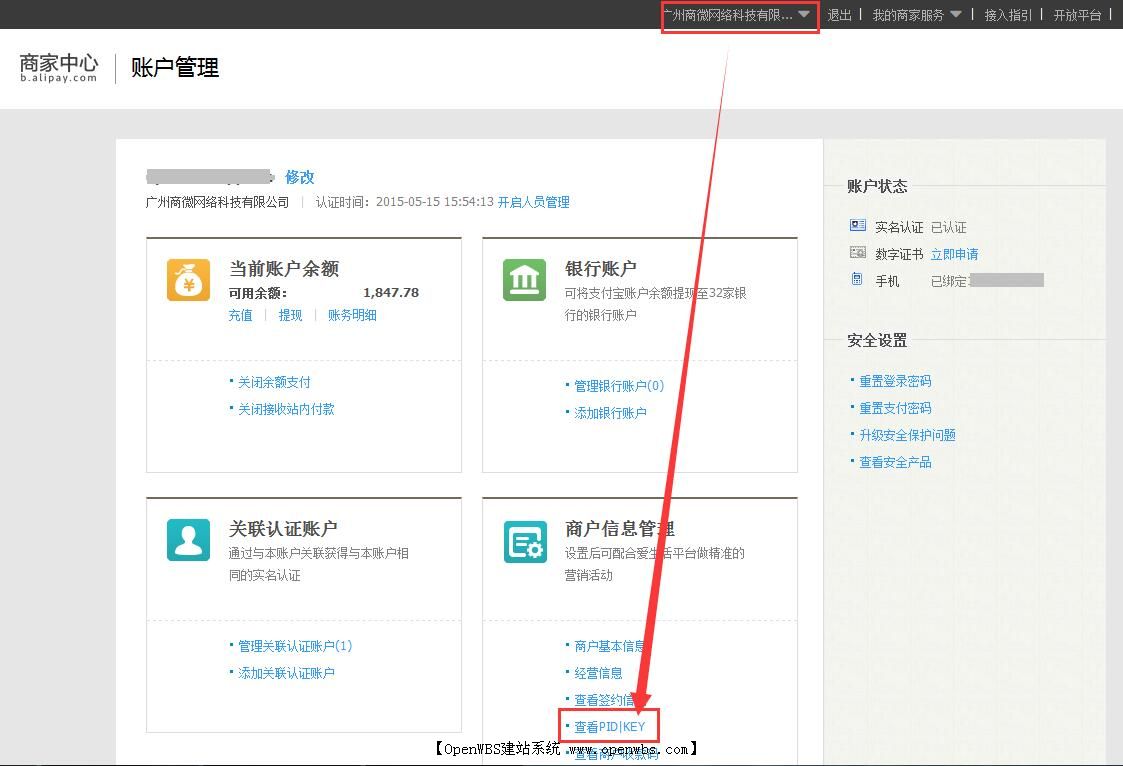Click the money bag icon for account balance

pyautogui.click(x=187, y=282)
